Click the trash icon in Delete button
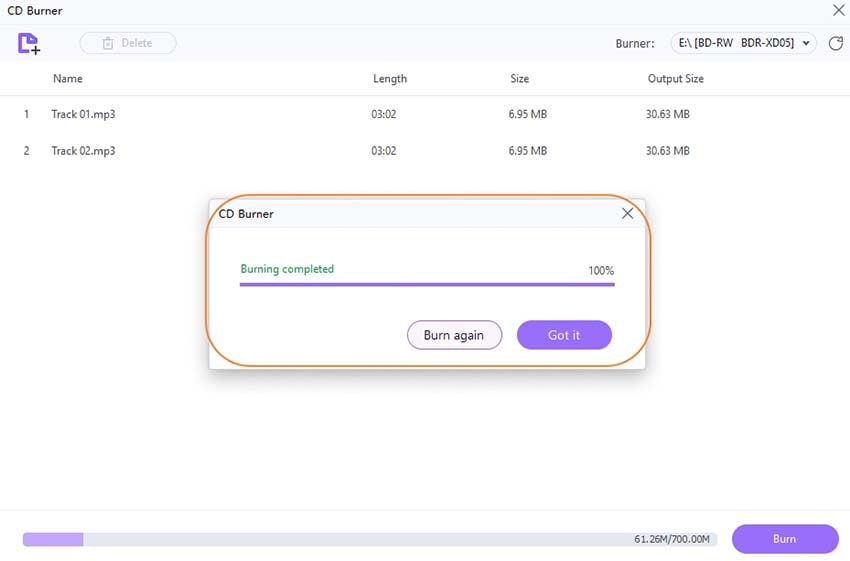This screenshot has height=561, width=850. [x=108, y=43]
